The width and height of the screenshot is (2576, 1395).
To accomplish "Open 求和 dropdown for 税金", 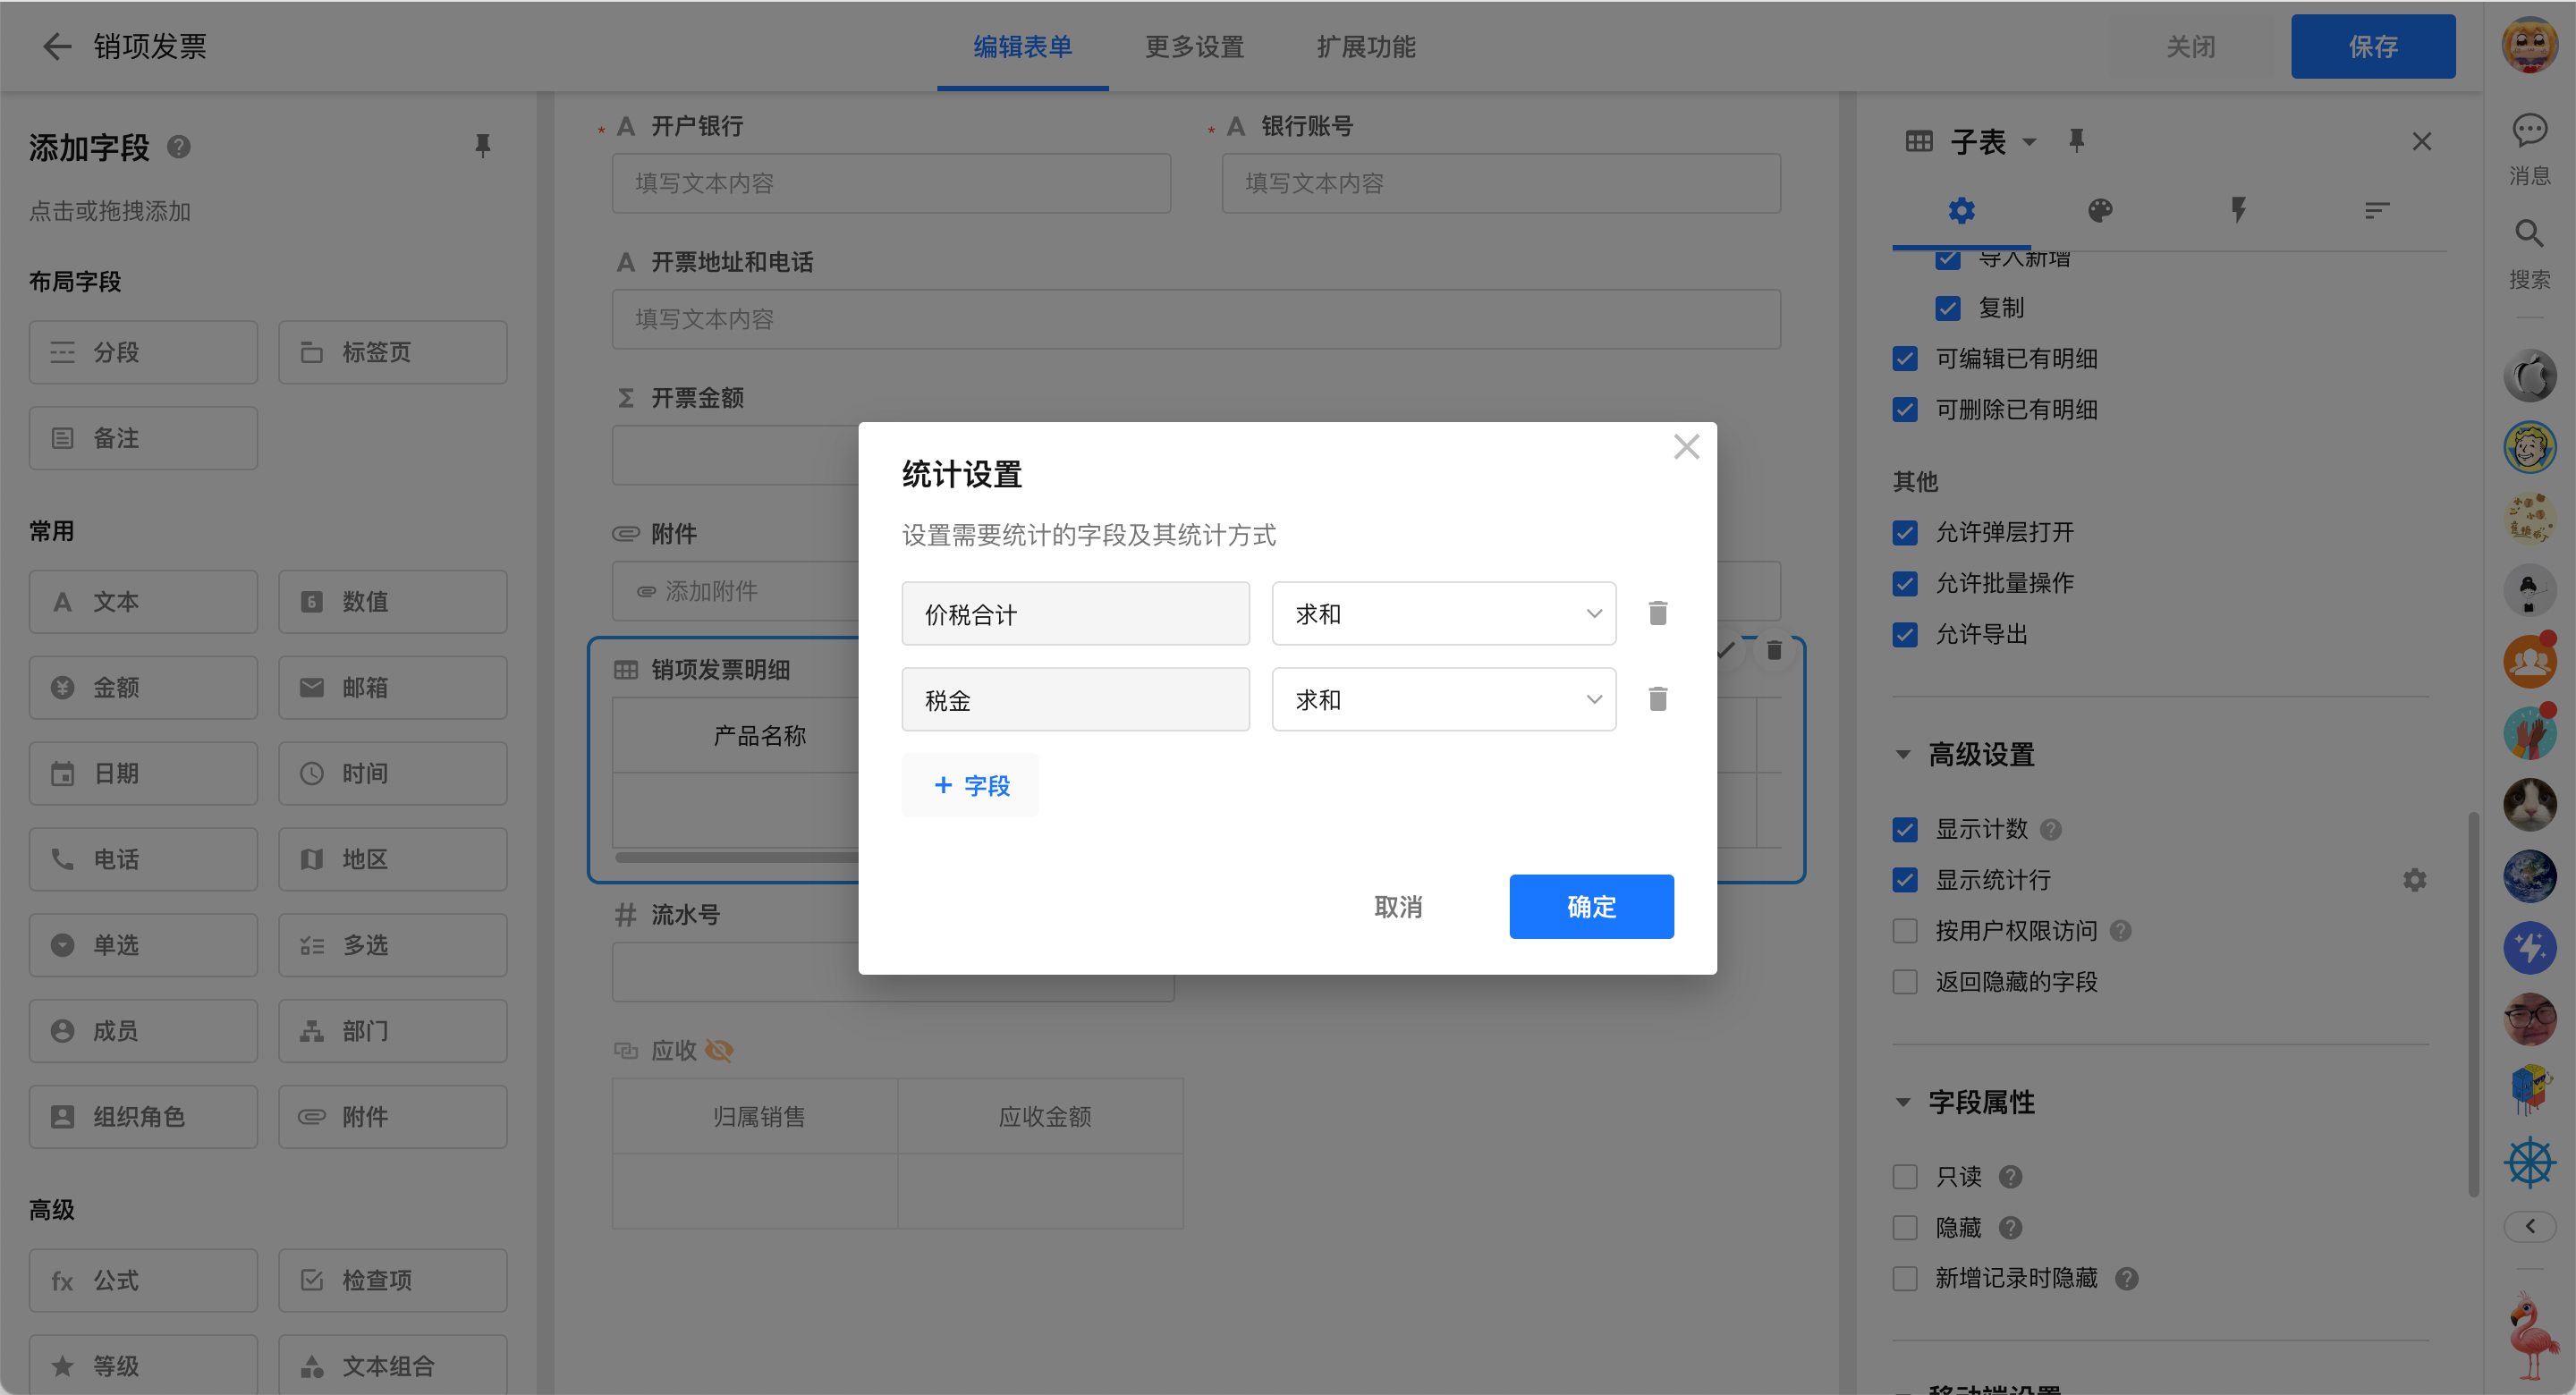I will tap(1443, 699).
